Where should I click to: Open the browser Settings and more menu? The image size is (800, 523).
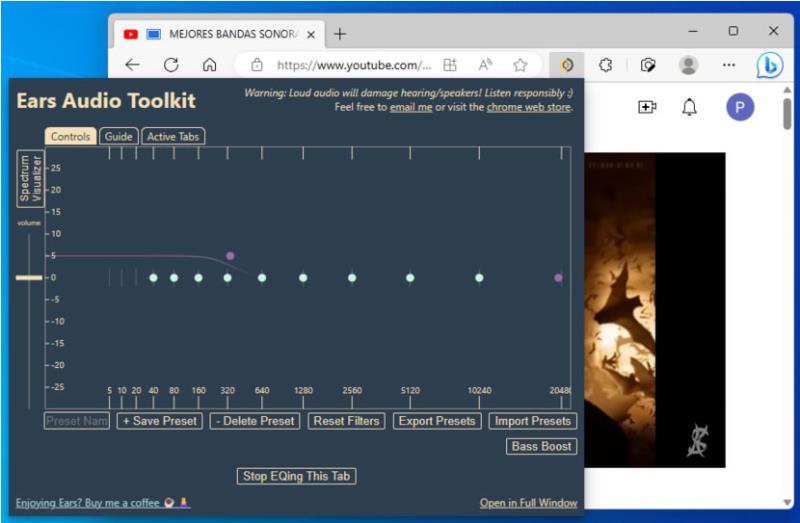click(729, 65)
